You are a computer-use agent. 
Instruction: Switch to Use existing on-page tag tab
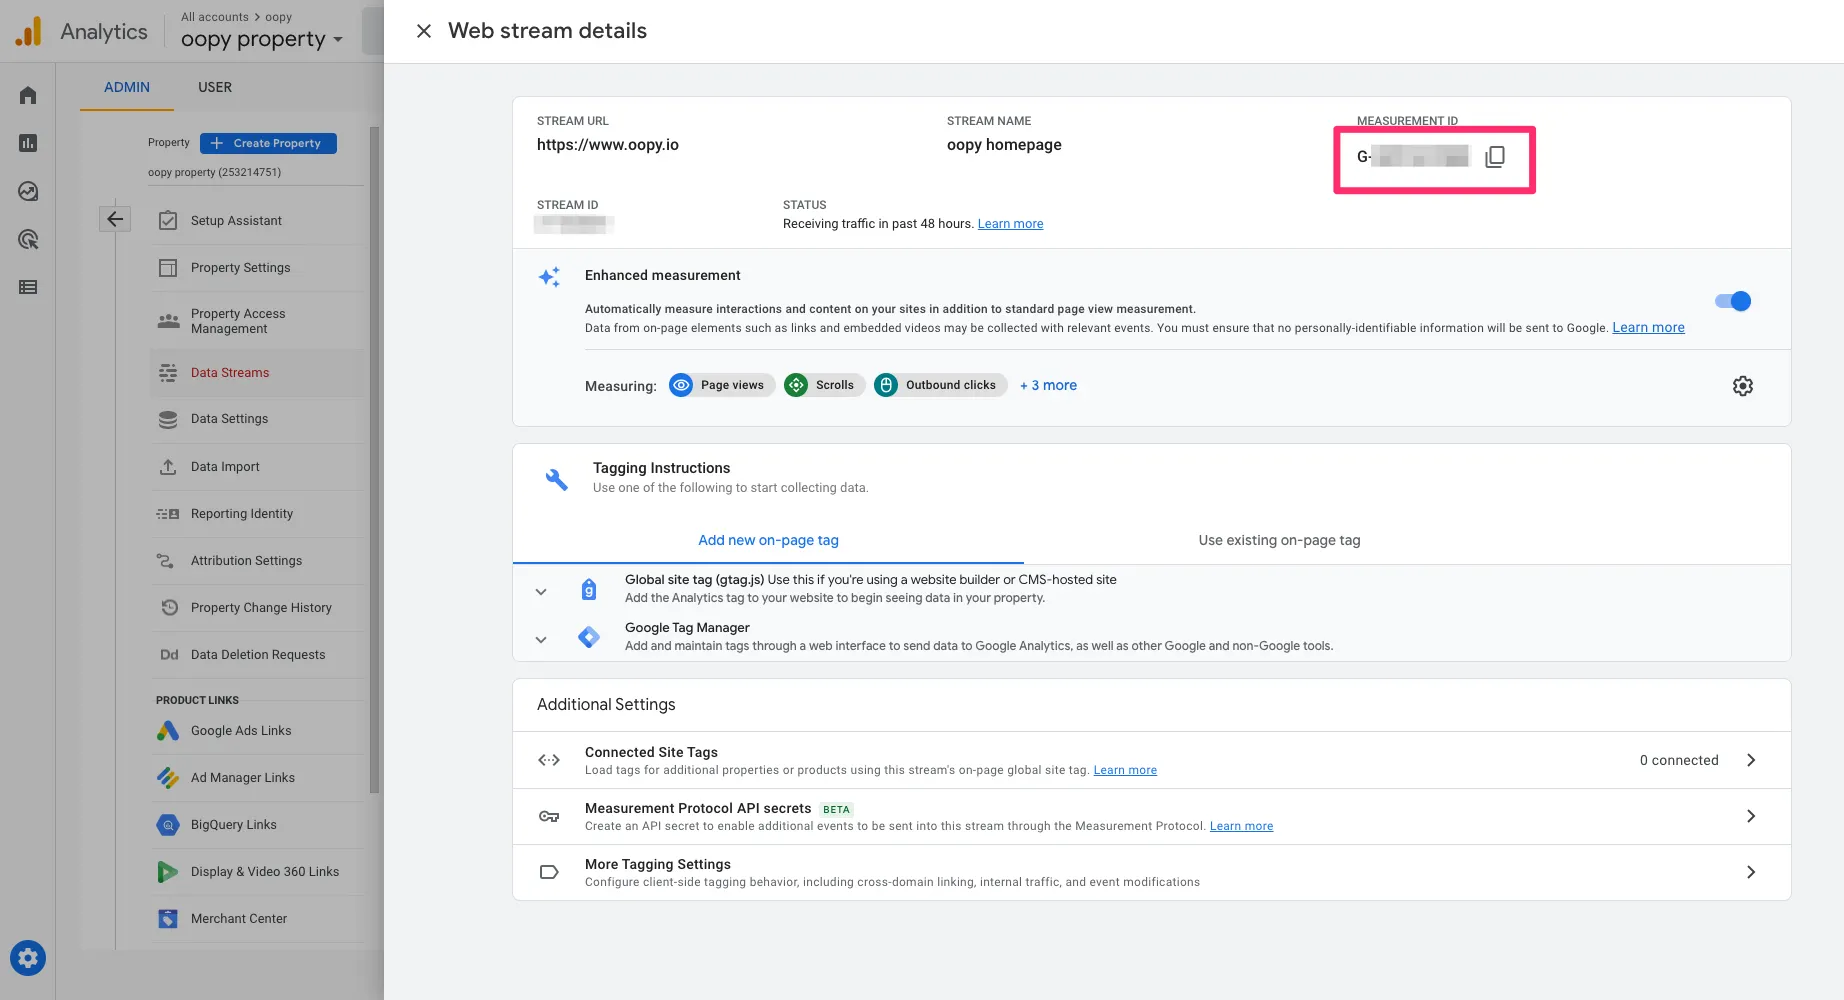tap(1279, 540)
